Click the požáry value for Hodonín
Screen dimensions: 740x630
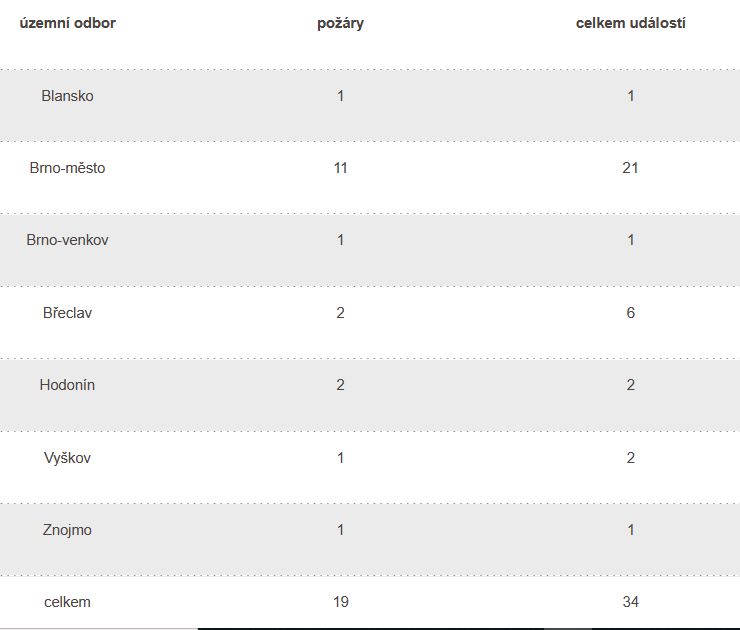point(340,385)
